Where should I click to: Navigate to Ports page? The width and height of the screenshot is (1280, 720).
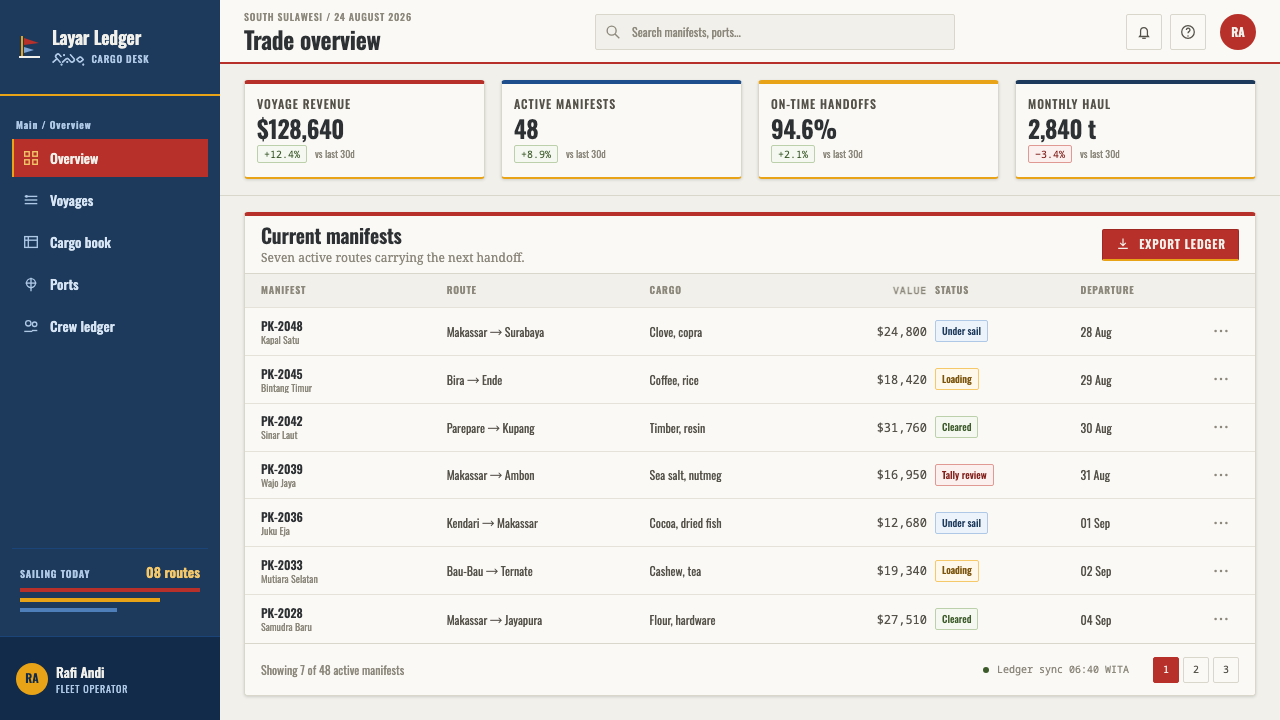tap(110, 284)
